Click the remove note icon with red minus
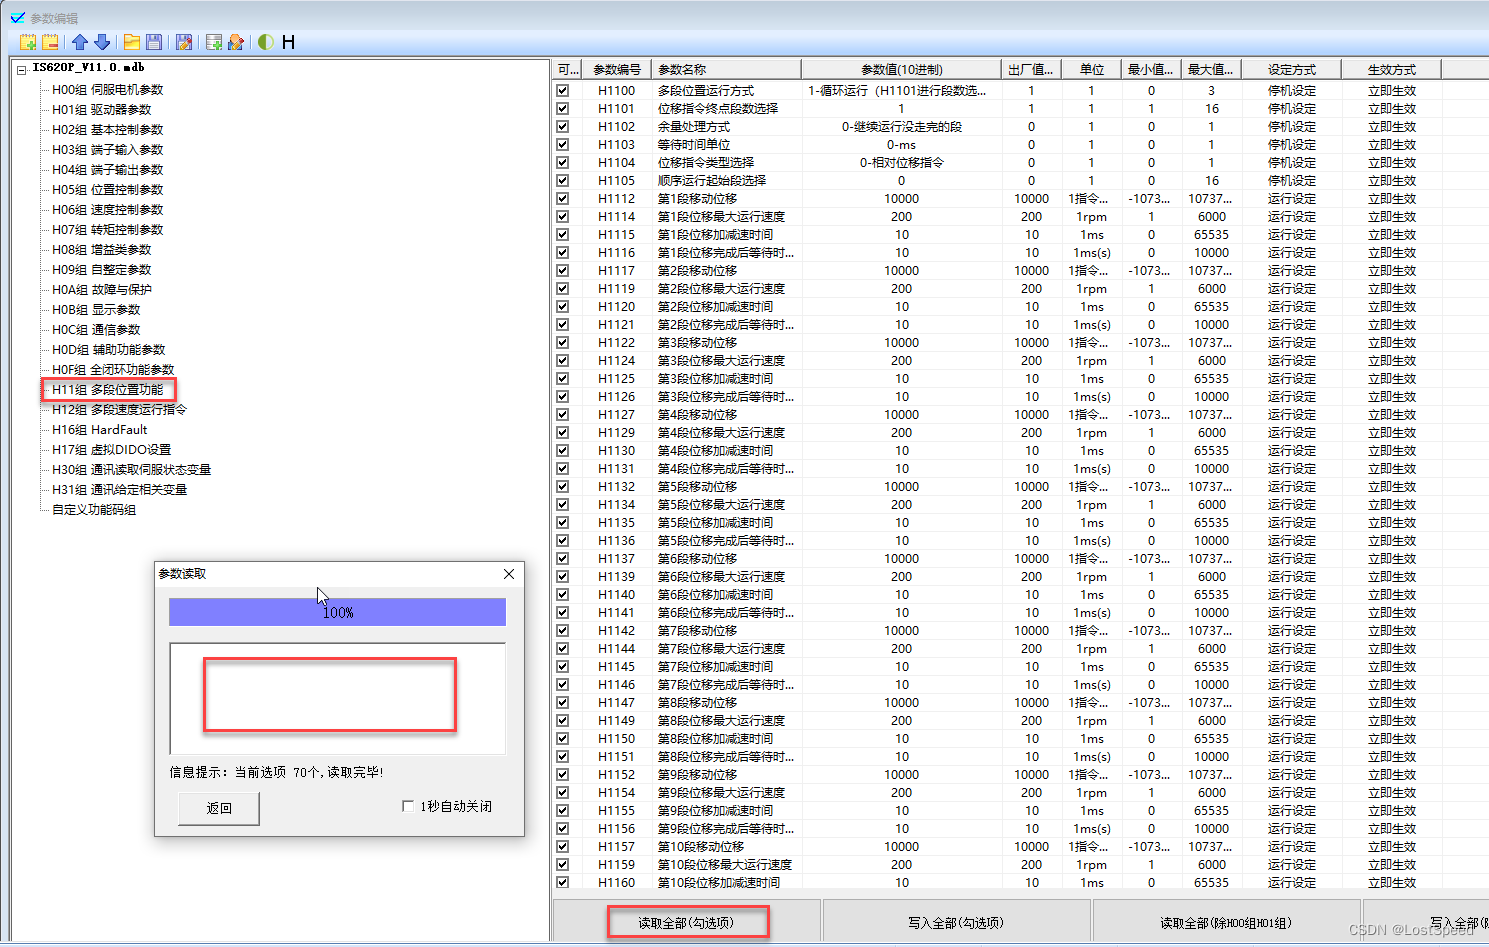This screenshot has height=947, width=1489. click(50, 42)
